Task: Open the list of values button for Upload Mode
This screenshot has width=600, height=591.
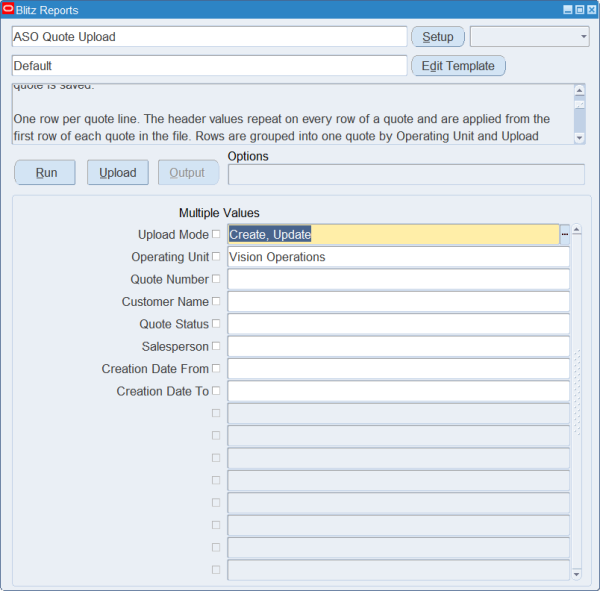Action: pyautogui.click(x=565, y=234)
